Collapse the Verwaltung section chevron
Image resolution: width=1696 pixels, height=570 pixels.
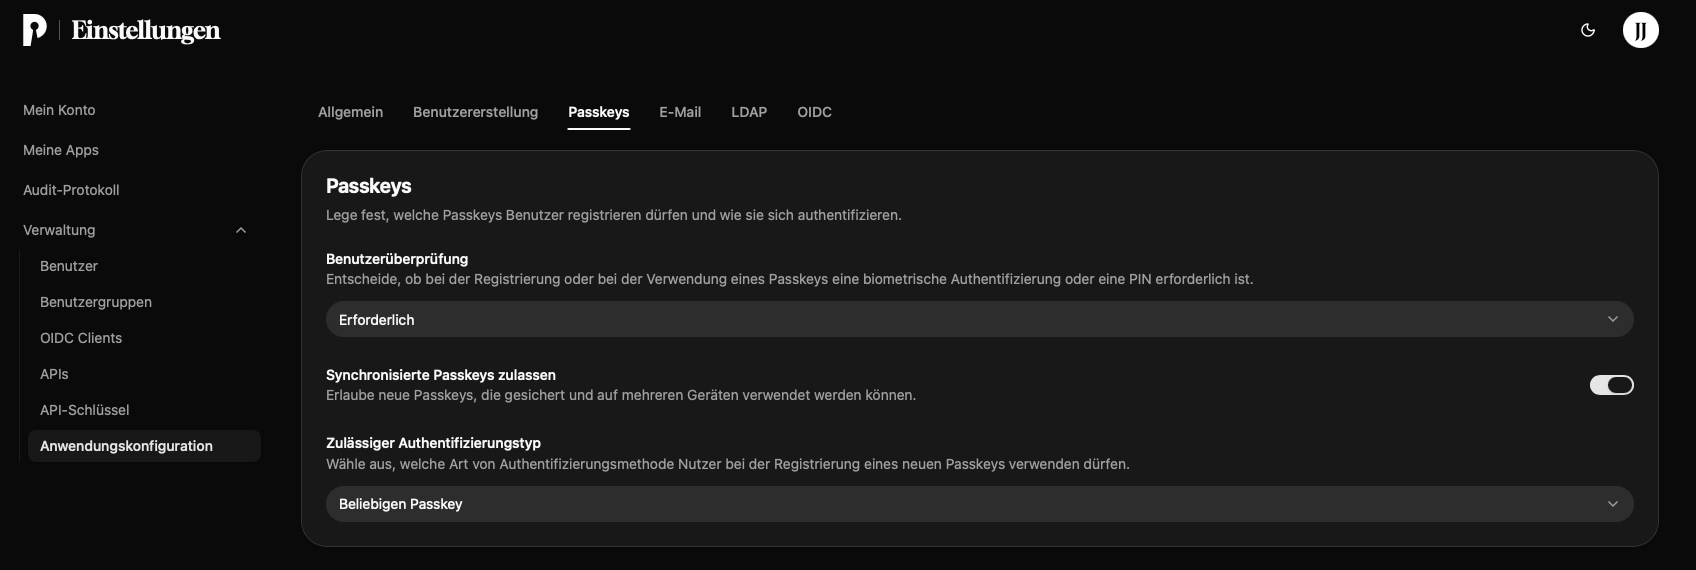[241, 230]
